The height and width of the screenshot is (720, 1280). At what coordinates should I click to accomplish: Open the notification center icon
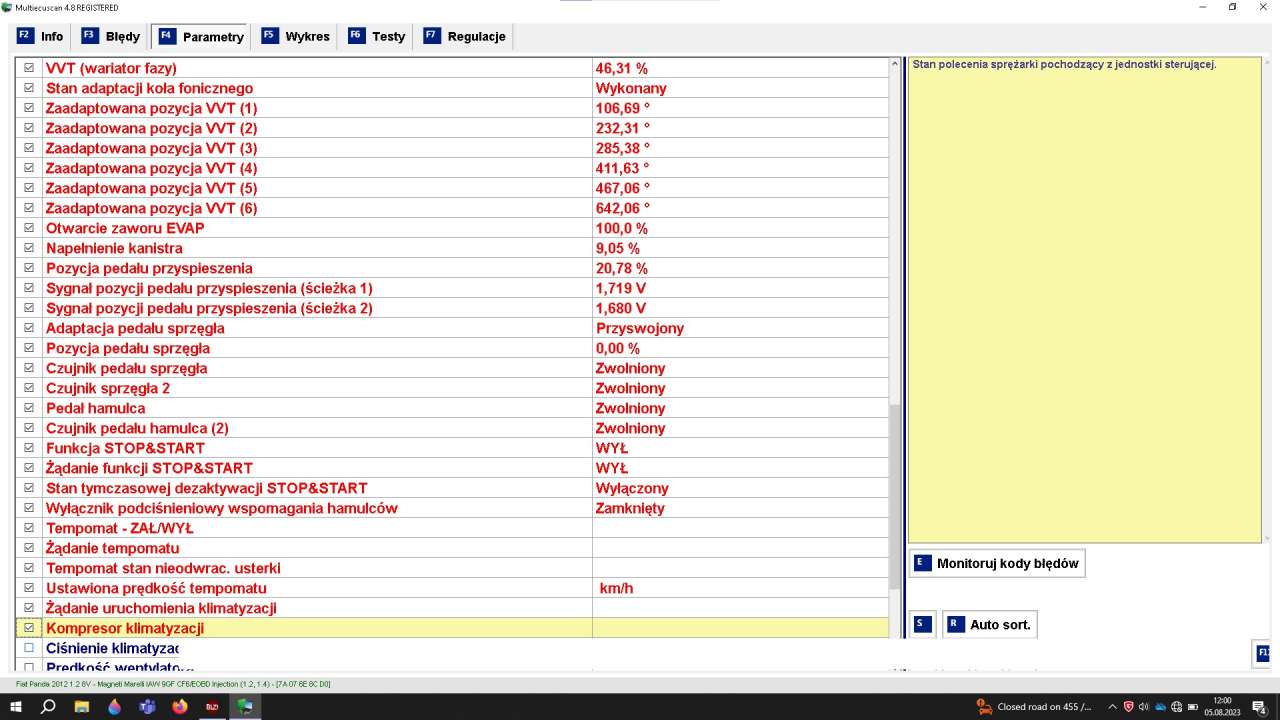[1259, 707]
